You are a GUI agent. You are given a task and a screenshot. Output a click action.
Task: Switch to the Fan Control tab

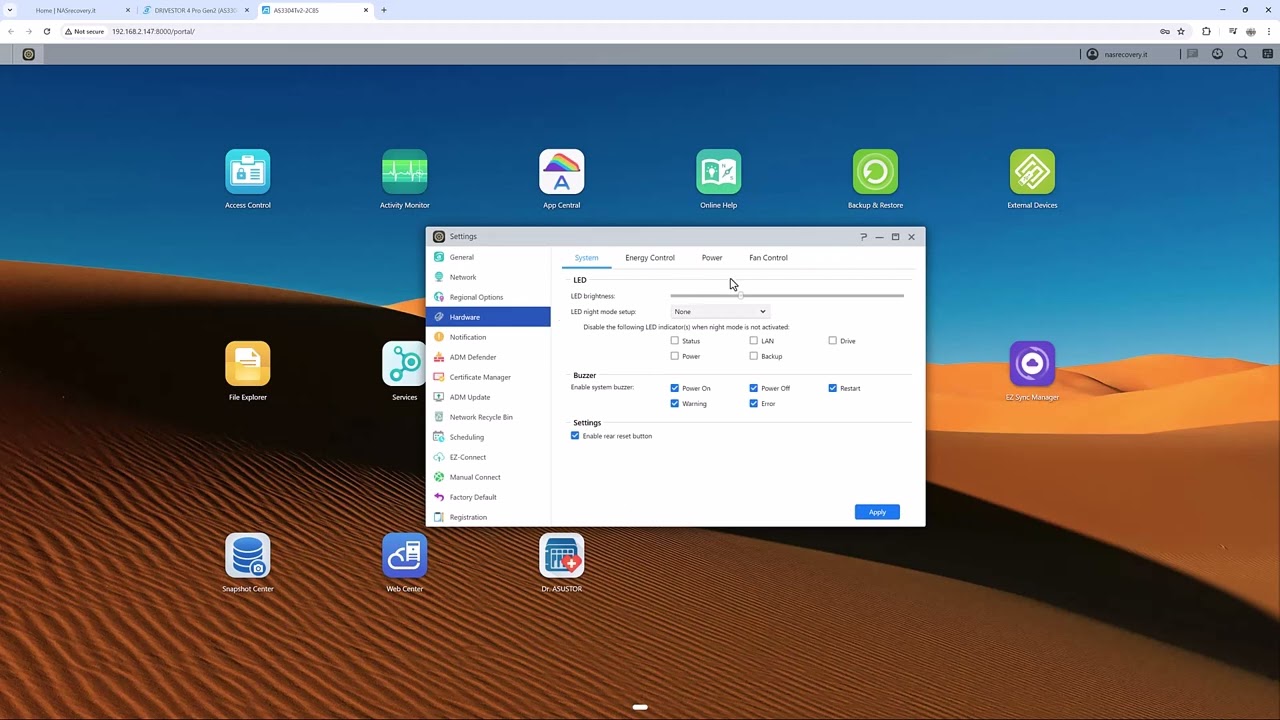[x=768, y=258]
